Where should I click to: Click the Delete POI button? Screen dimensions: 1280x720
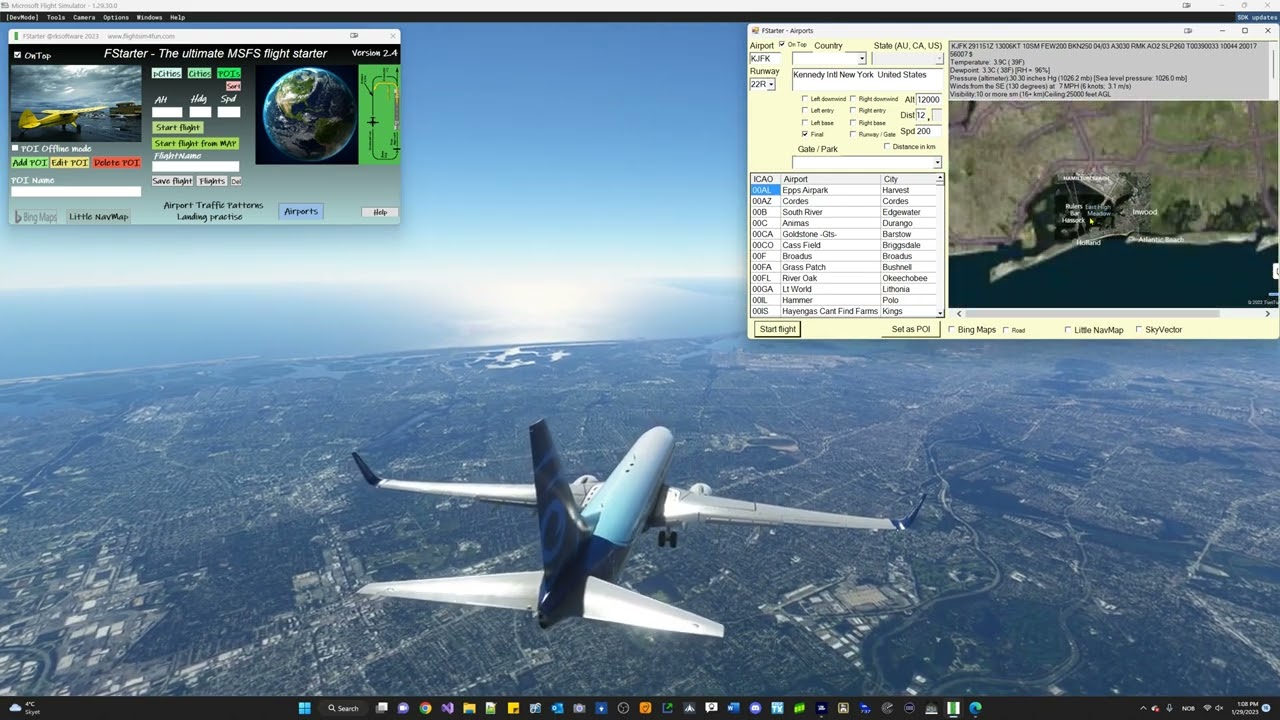point(116,162)
